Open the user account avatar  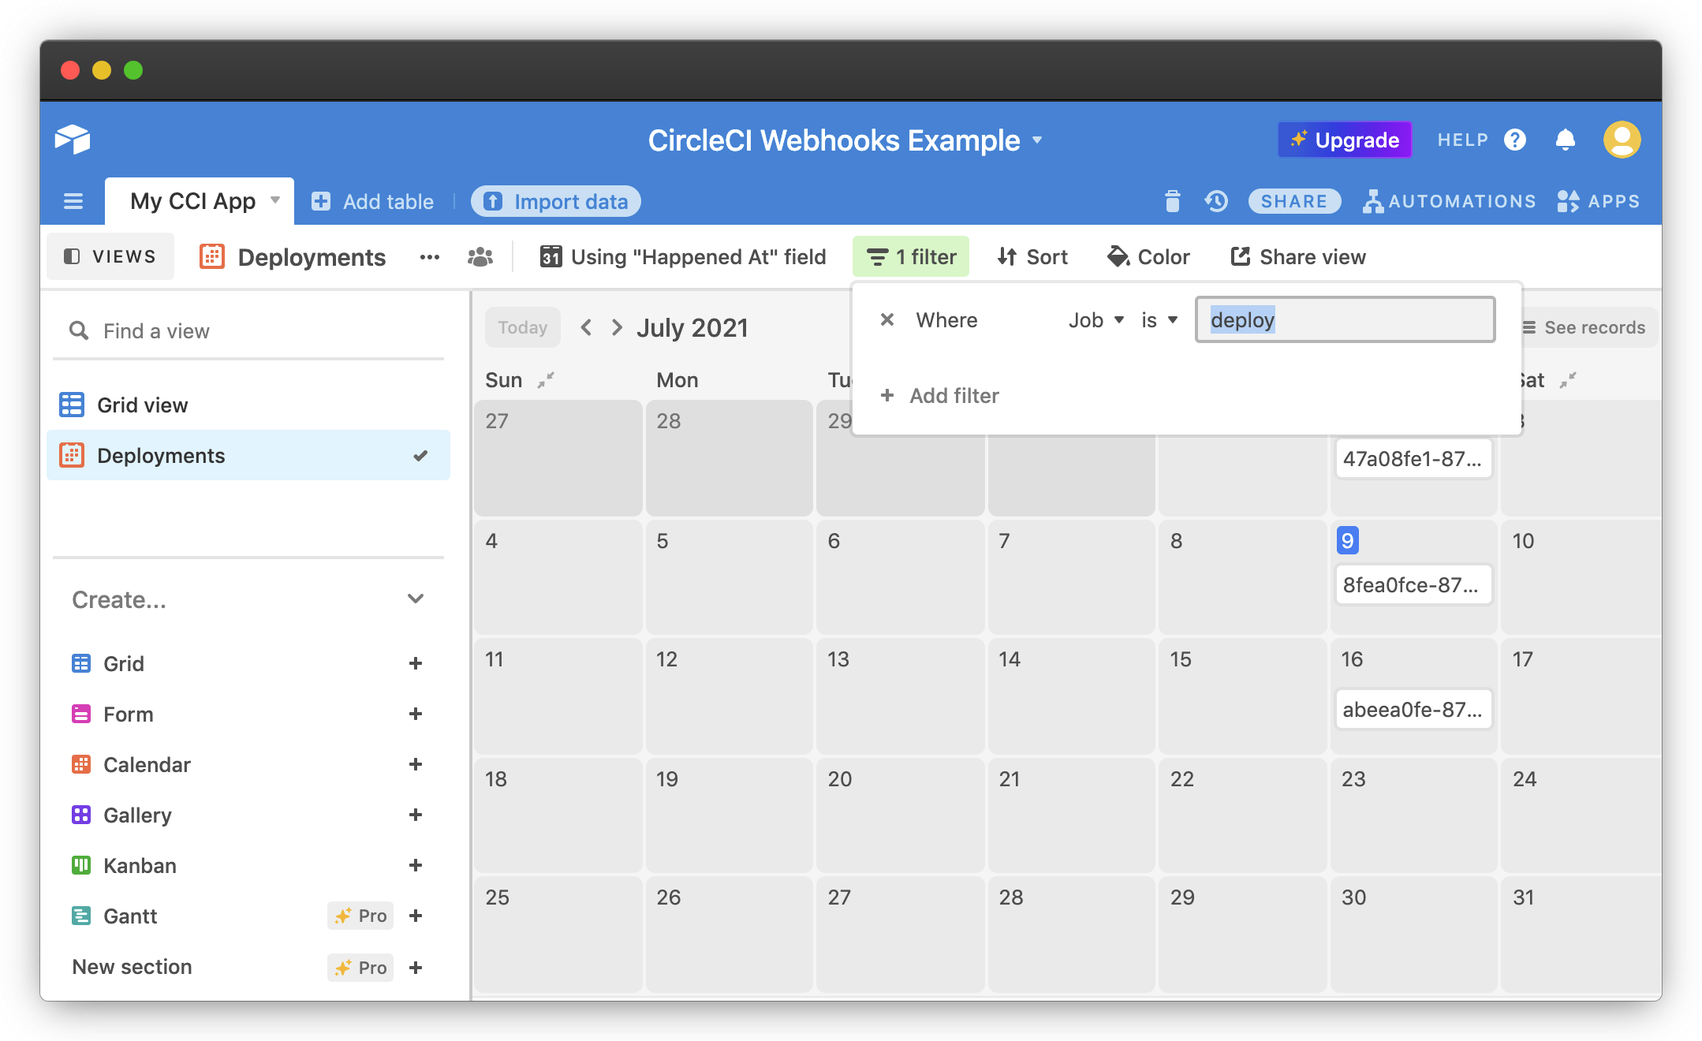[x=1621, y=140]
